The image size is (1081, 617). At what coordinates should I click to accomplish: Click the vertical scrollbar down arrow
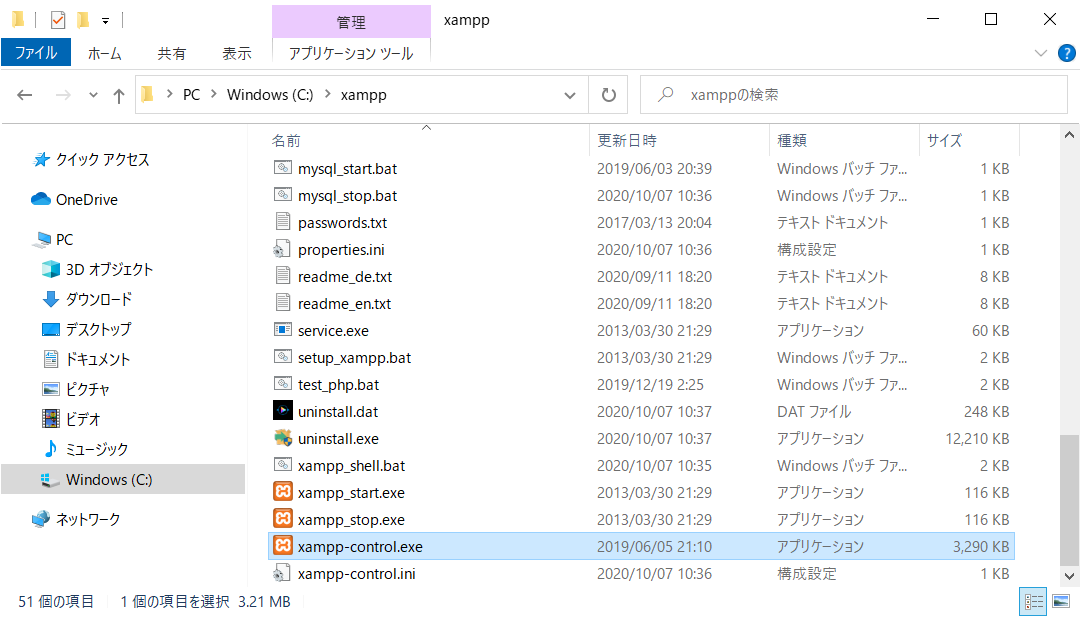pyautogui.click(x=1069, y=576)
